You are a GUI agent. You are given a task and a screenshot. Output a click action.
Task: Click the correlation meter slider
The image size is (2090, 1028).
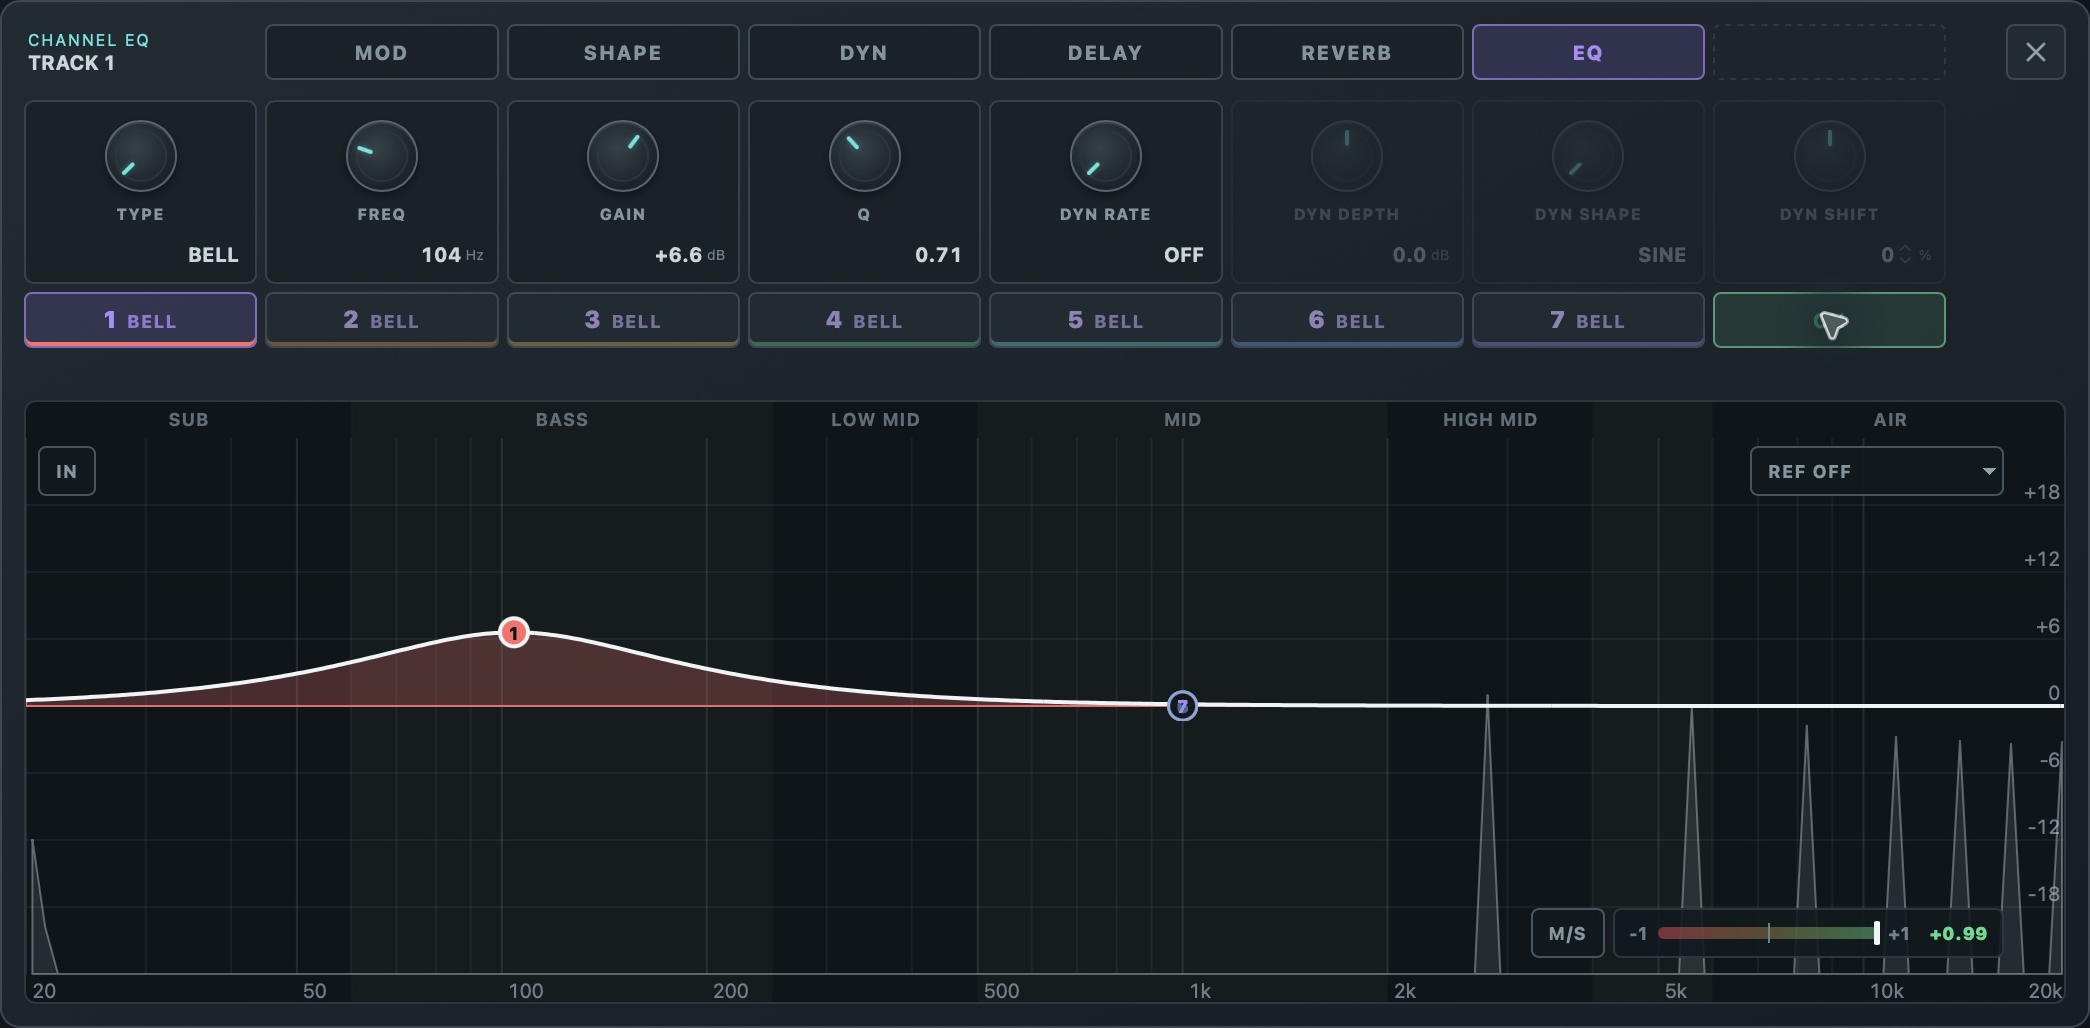pyautogui.click(x=1768, y=933)
